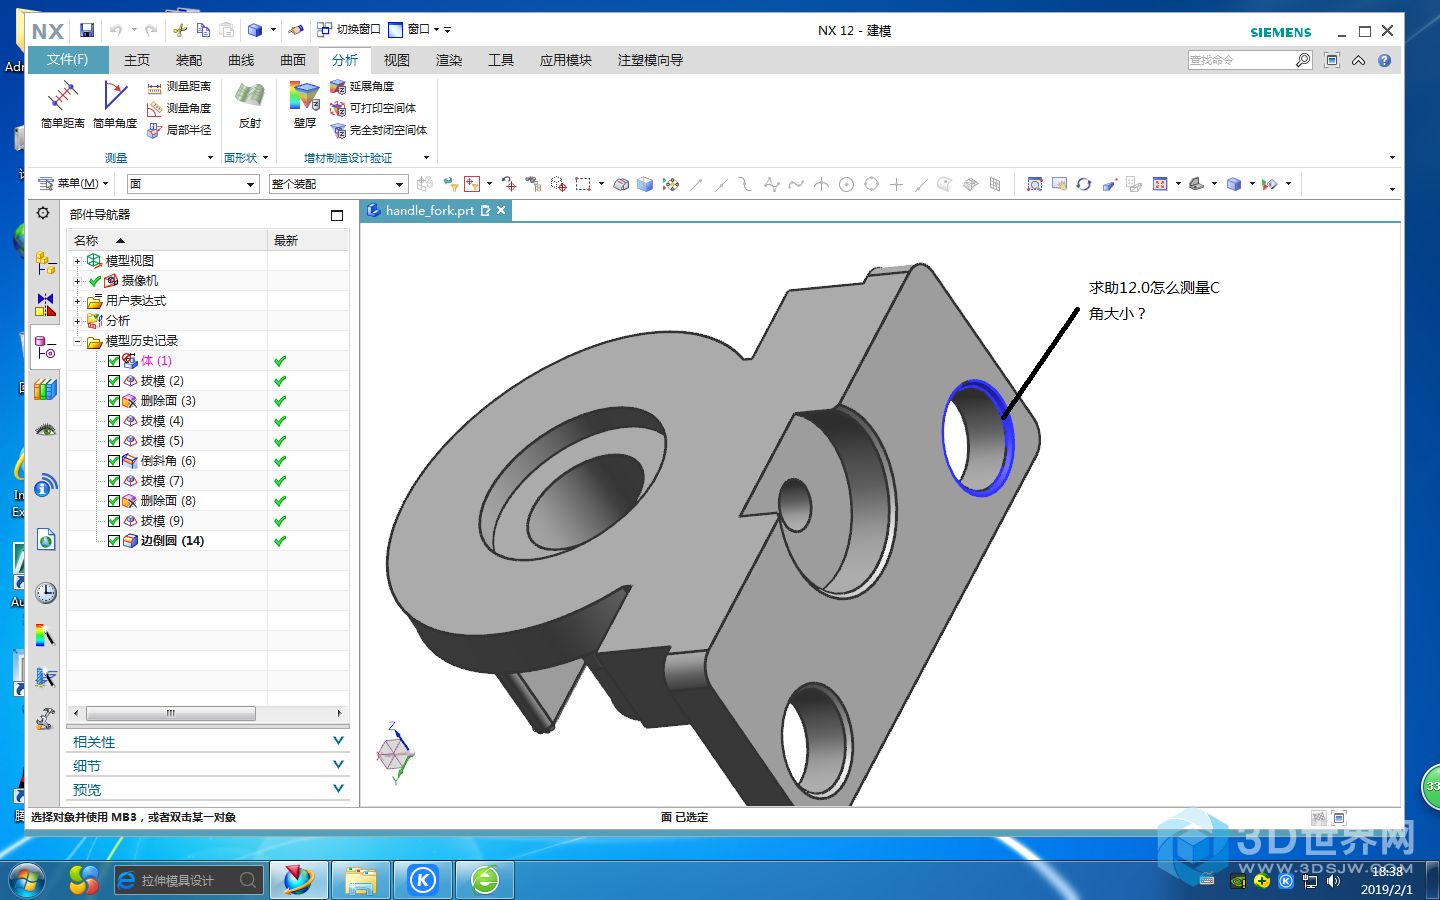Switch to the 装配 ribbon tab

click(189, 60)
